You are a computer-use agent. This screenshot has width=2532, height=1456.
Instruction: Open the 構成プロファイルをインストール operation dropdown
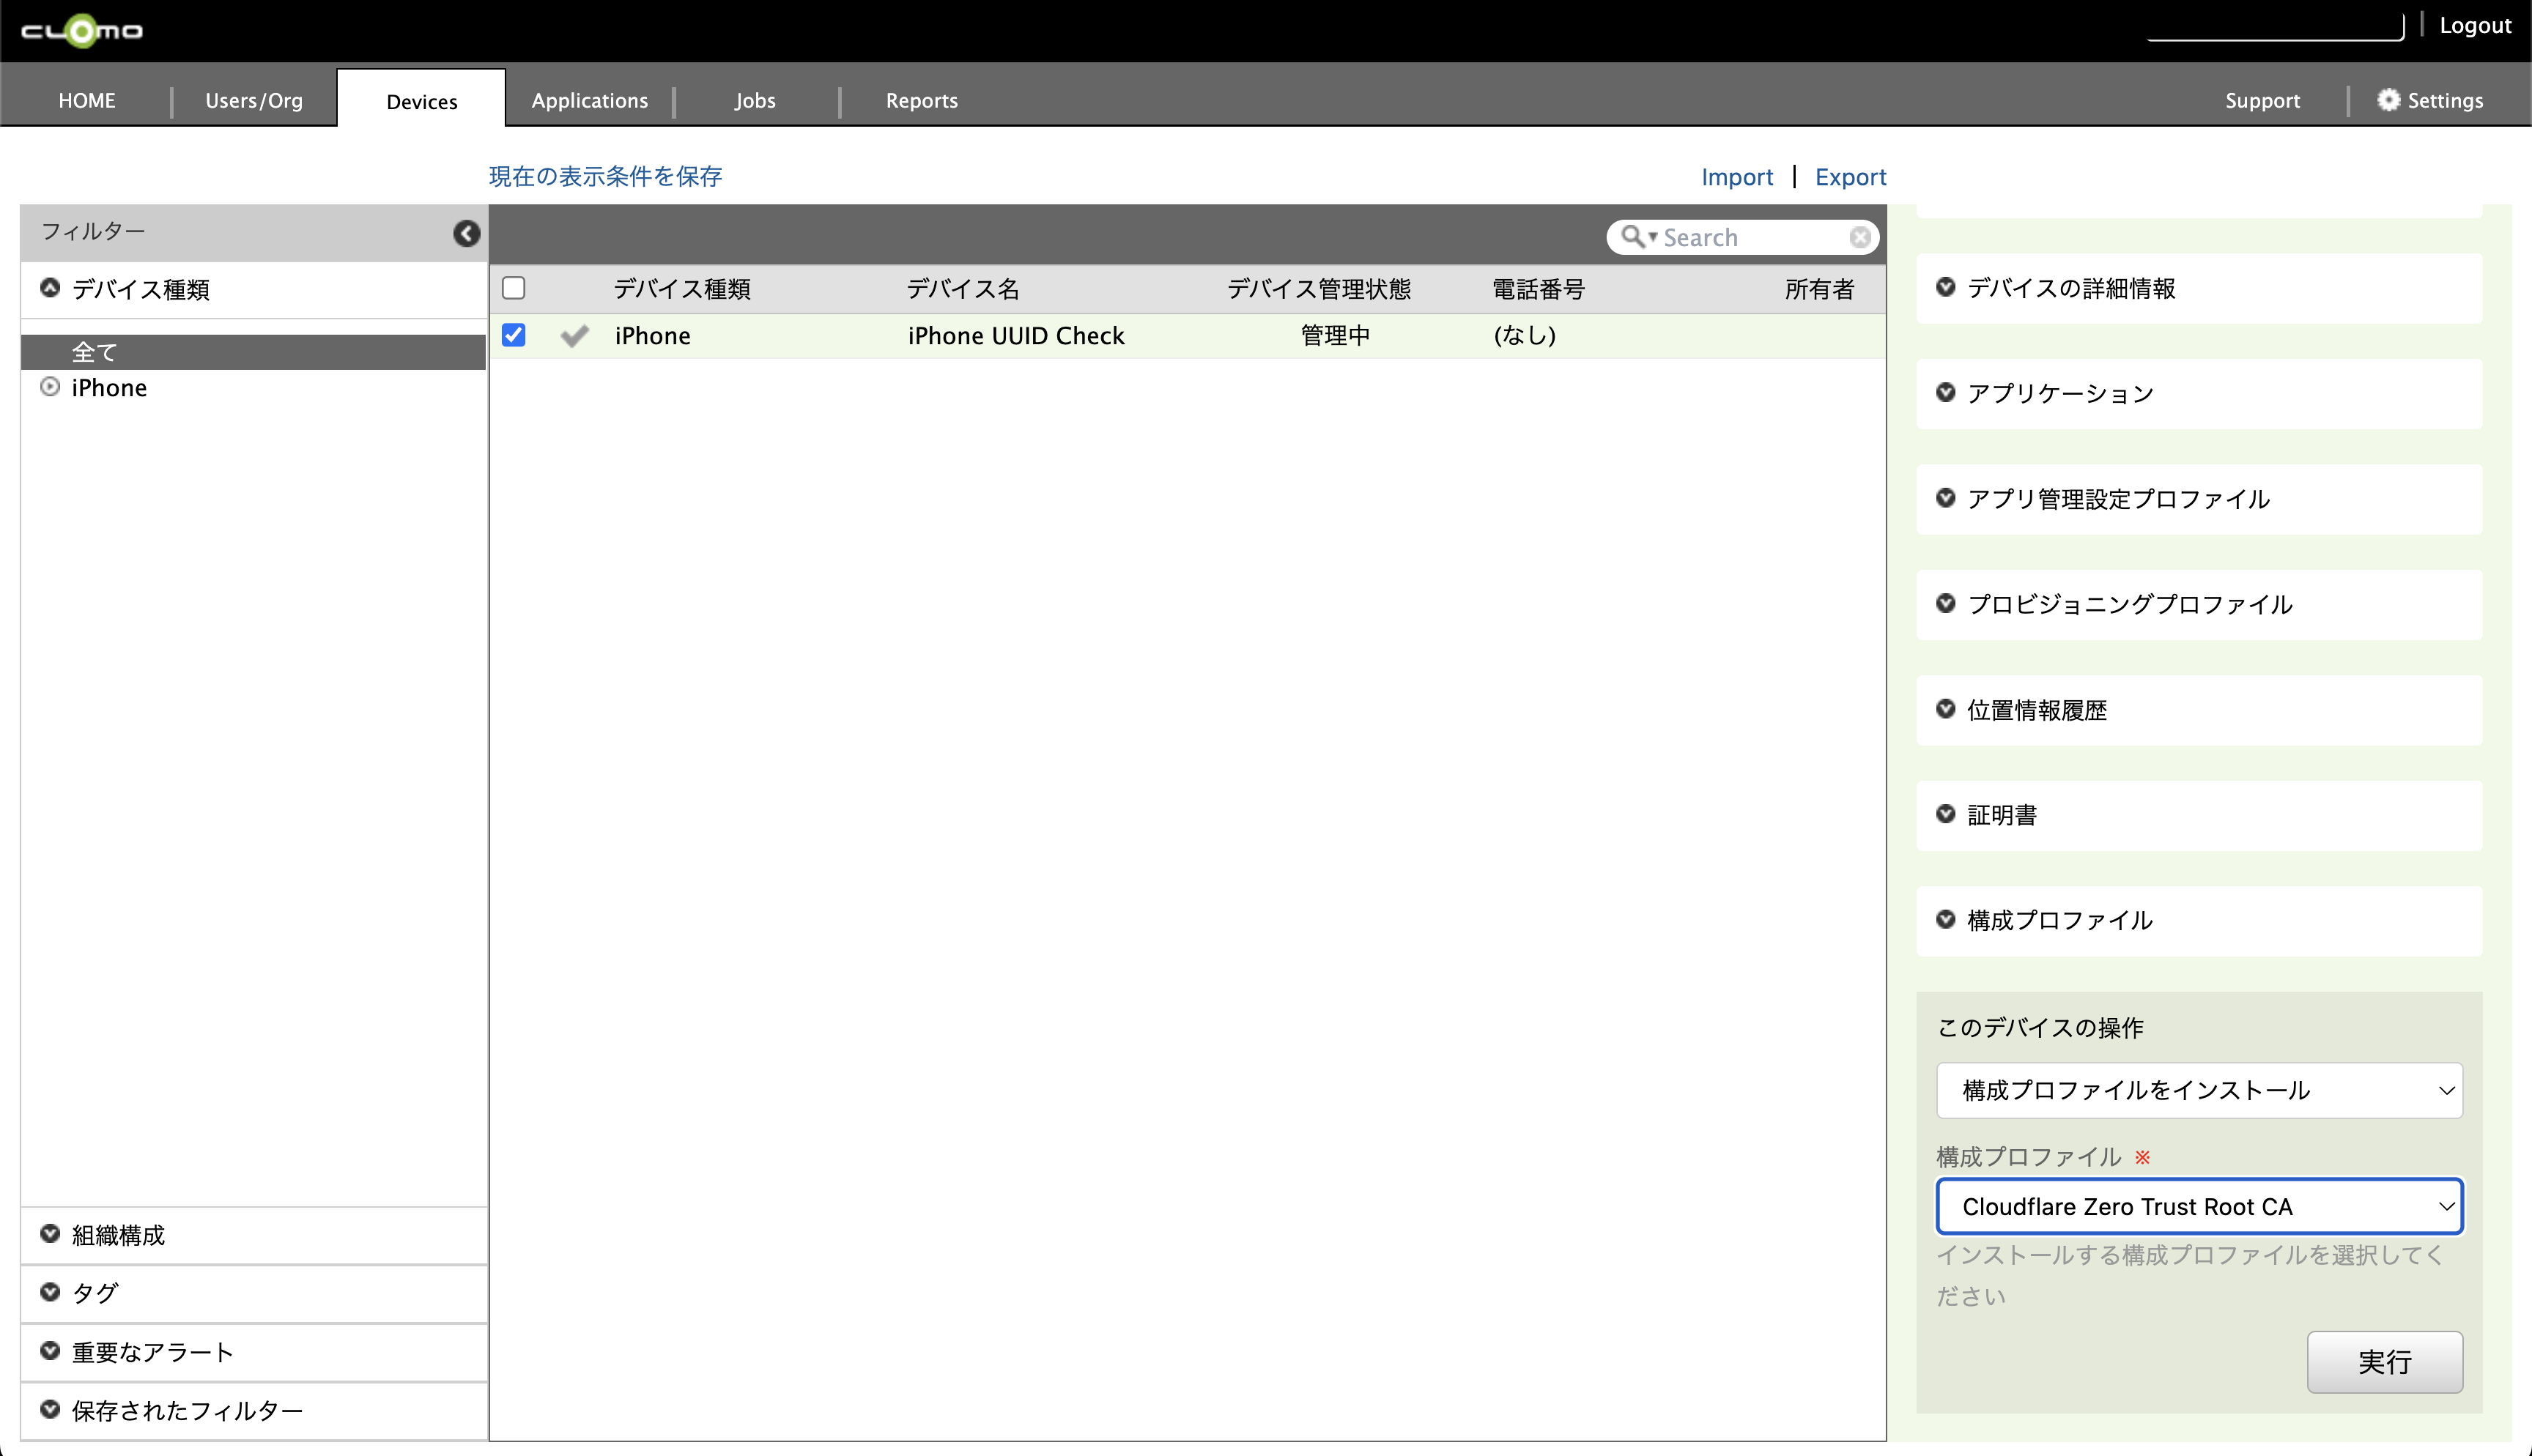(2198, 1090)
